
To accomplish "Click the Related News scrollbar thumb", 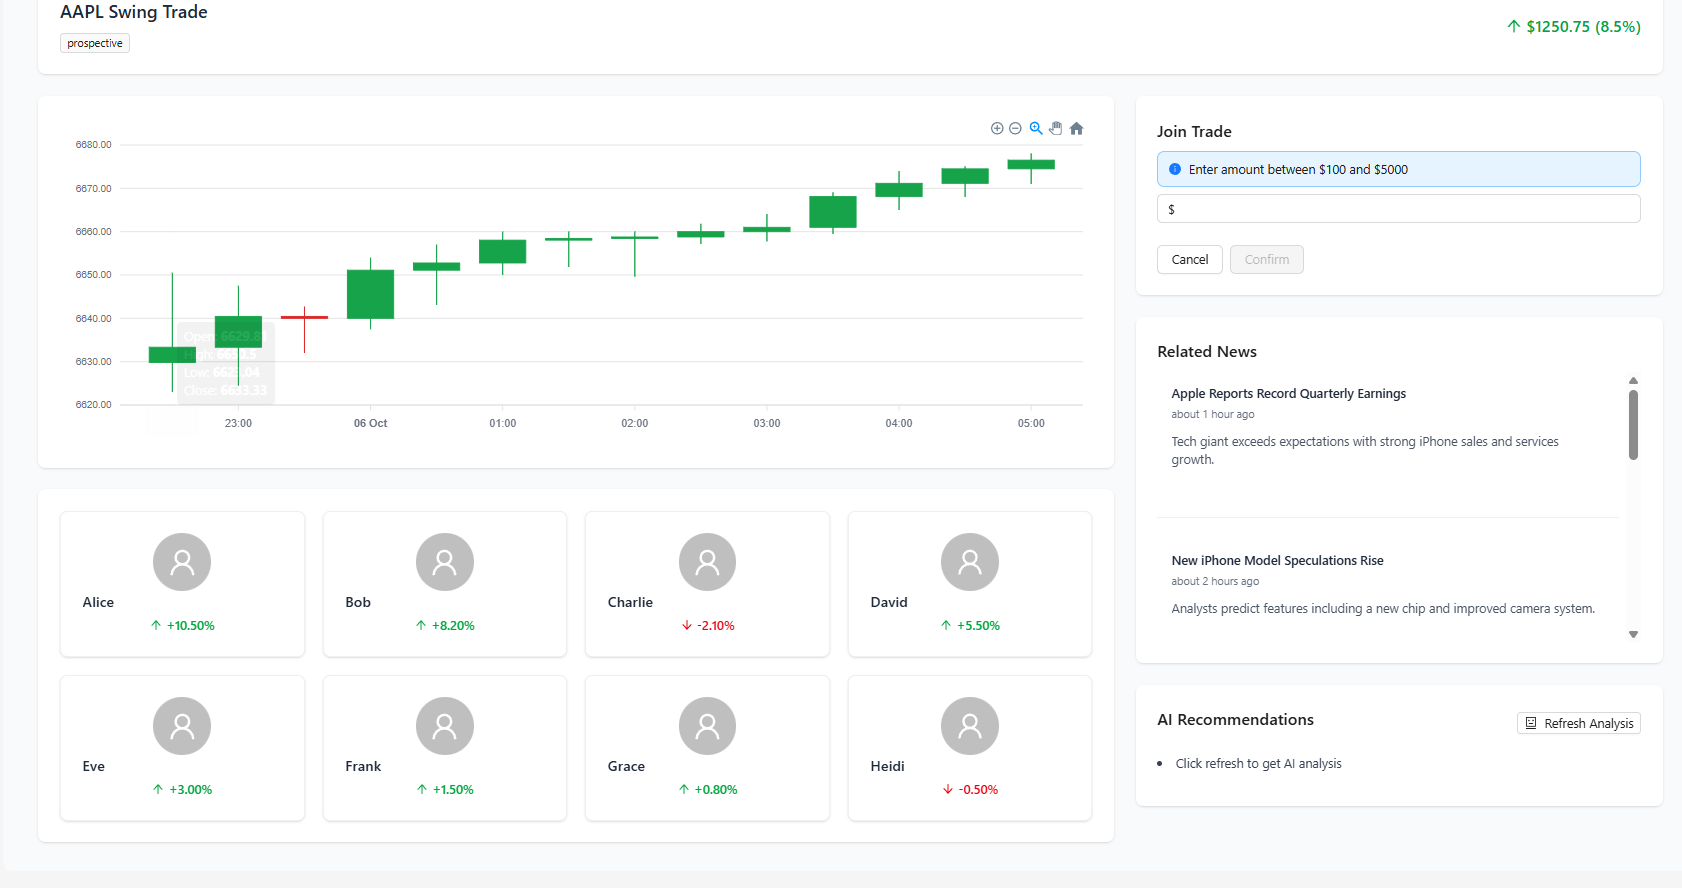I will pyautogui.click(x=1633, y=425).
